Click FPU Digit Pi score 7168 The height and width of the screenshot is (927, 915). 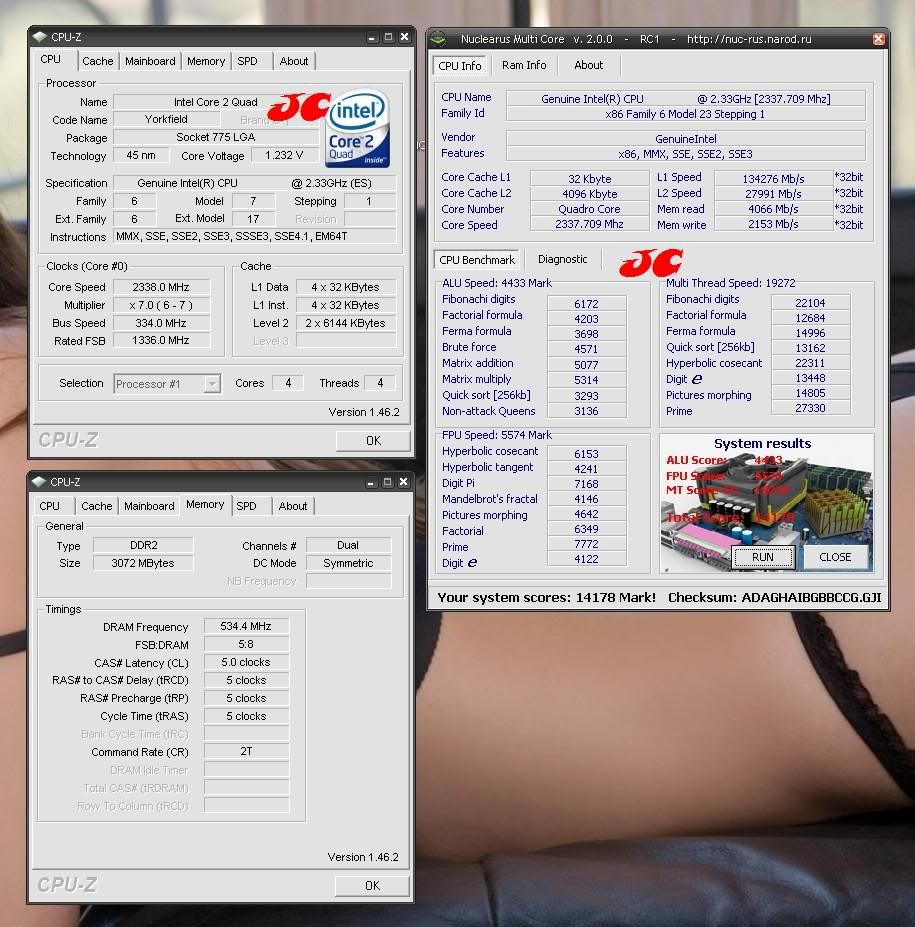(586, 484)
